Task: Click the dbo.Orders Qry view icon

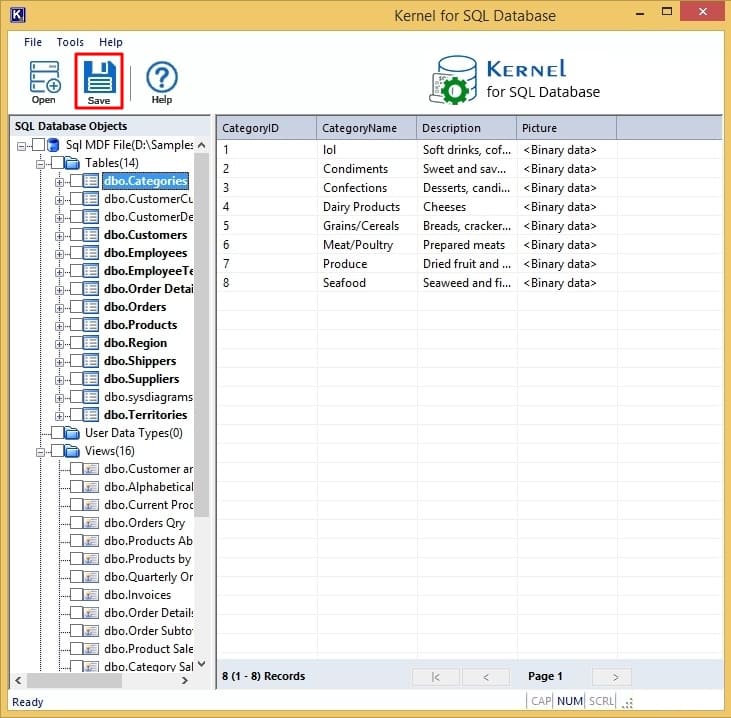Action: (91, 523)
